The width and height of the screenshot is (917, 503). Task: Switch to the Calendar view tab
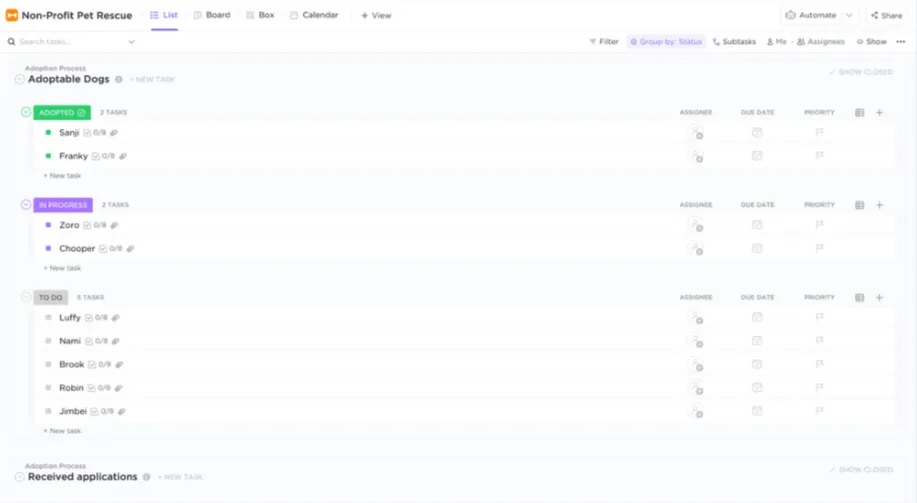point(314,15)
